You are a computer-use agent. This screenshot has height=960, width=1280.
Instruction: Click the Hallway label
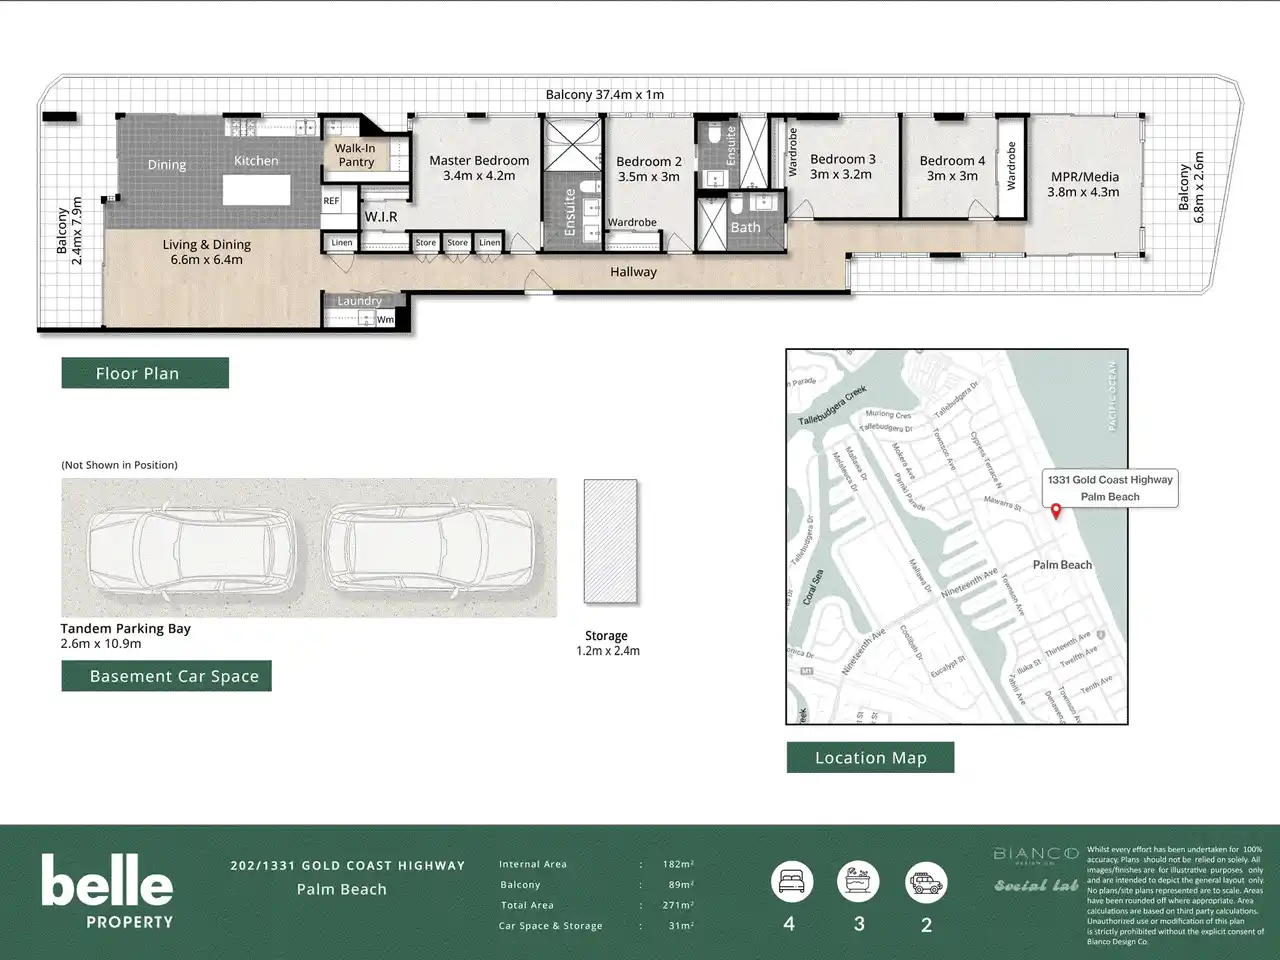(634, 272)
